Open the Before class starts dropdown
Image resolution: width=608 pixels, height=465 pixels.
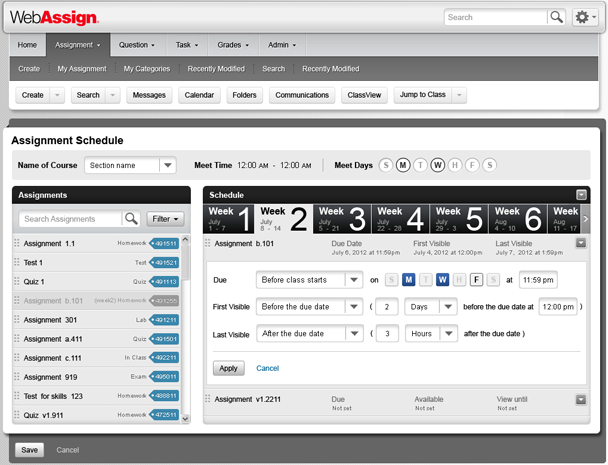pyautogui.click(x=309, y=280)
